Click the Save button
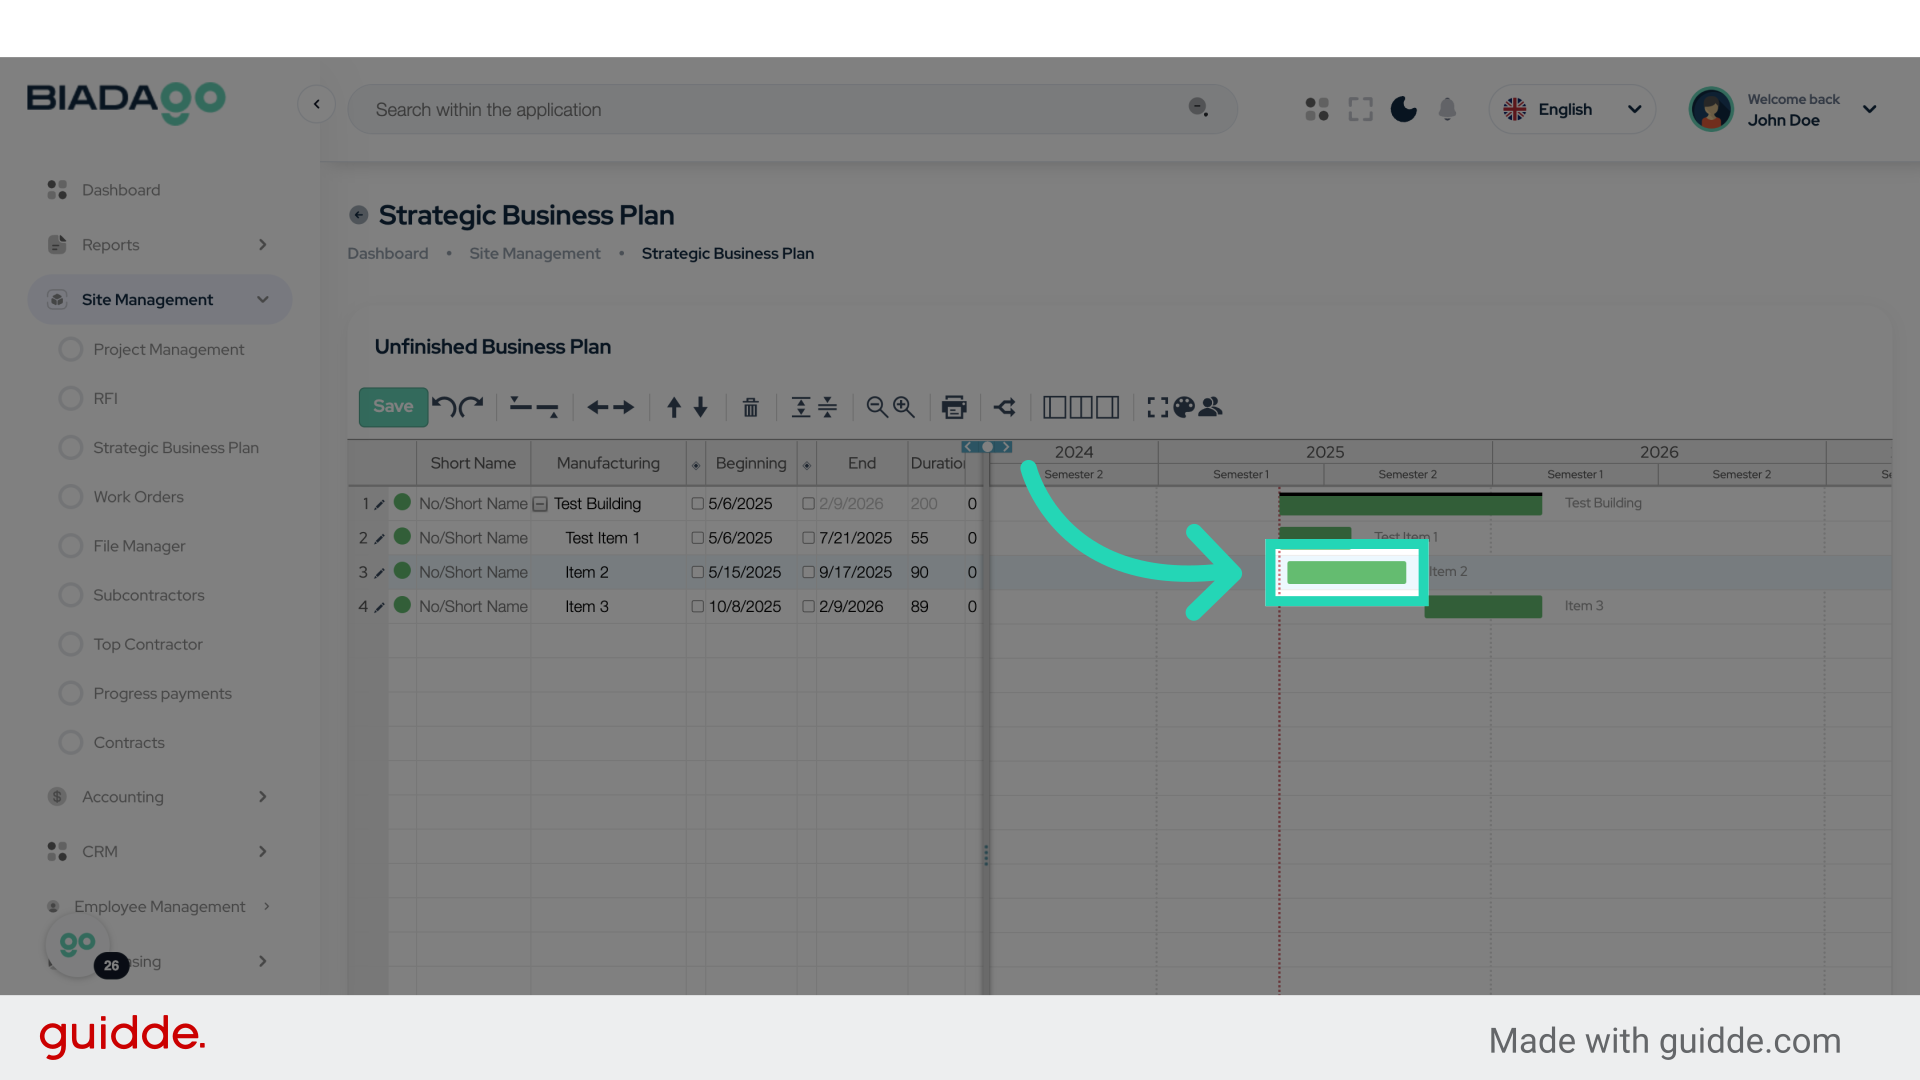 pos(393,407)
